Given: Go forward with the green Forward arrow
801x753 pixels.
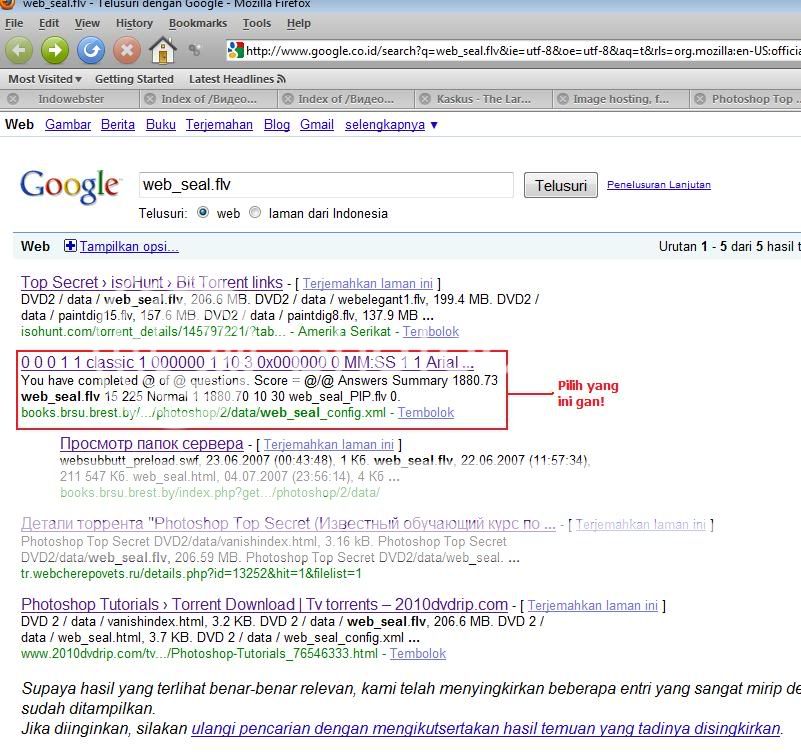Looking at the screenshot, I should click(55, 50).
